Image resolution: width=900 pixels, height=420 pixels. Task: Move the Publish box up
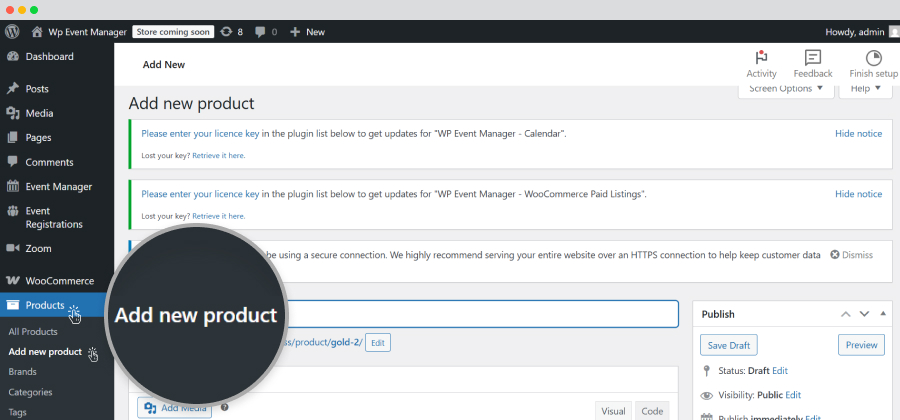pyautogui.click(x=845, y=314)
